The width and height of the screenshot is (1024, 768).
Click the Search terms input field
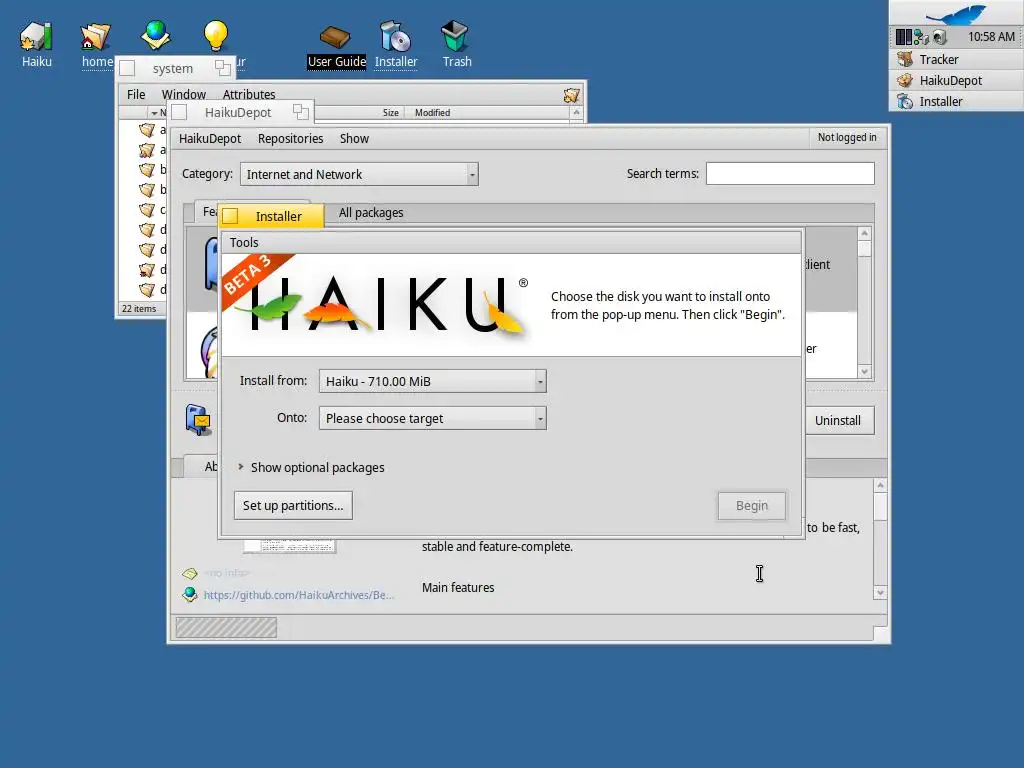790,174
